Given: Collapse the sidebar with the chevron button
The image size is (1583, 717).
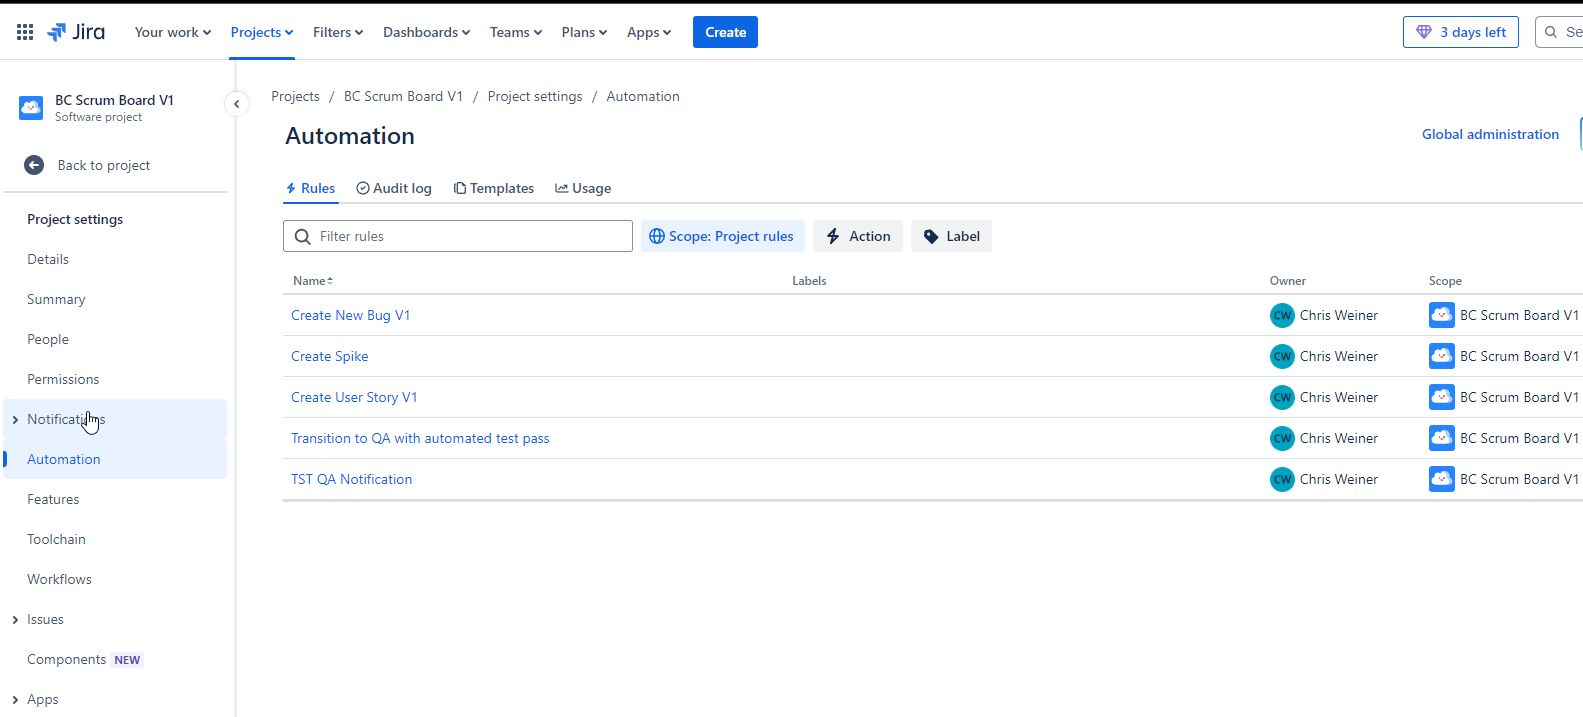Looking at the screenshot, I should (x=237, y=104).
